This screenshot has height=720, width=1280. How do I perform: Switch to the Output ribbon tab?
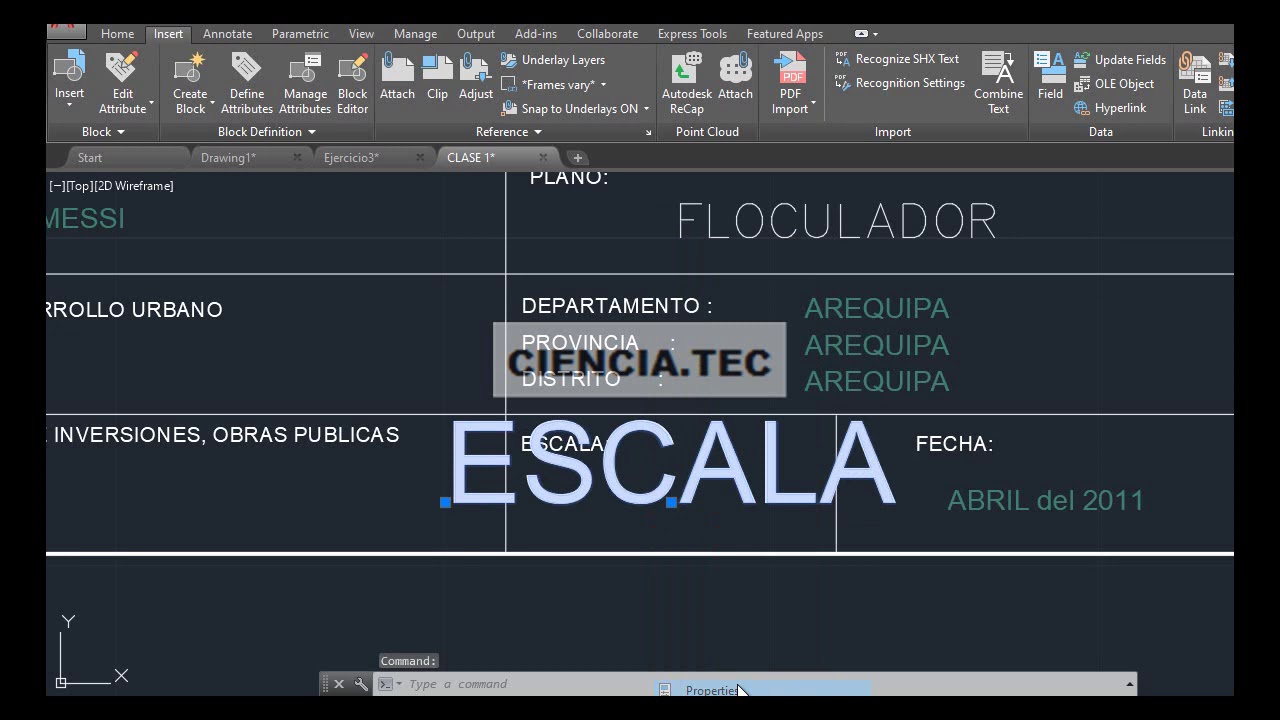point(476,34)
